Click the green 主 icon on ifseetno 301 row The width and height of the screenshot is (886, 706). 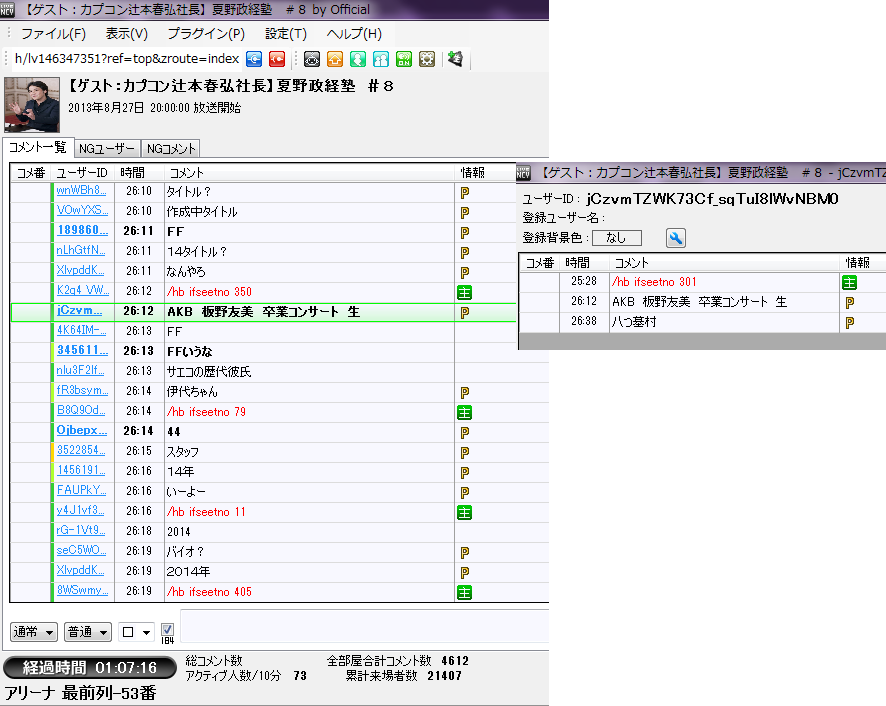(849, 283)
